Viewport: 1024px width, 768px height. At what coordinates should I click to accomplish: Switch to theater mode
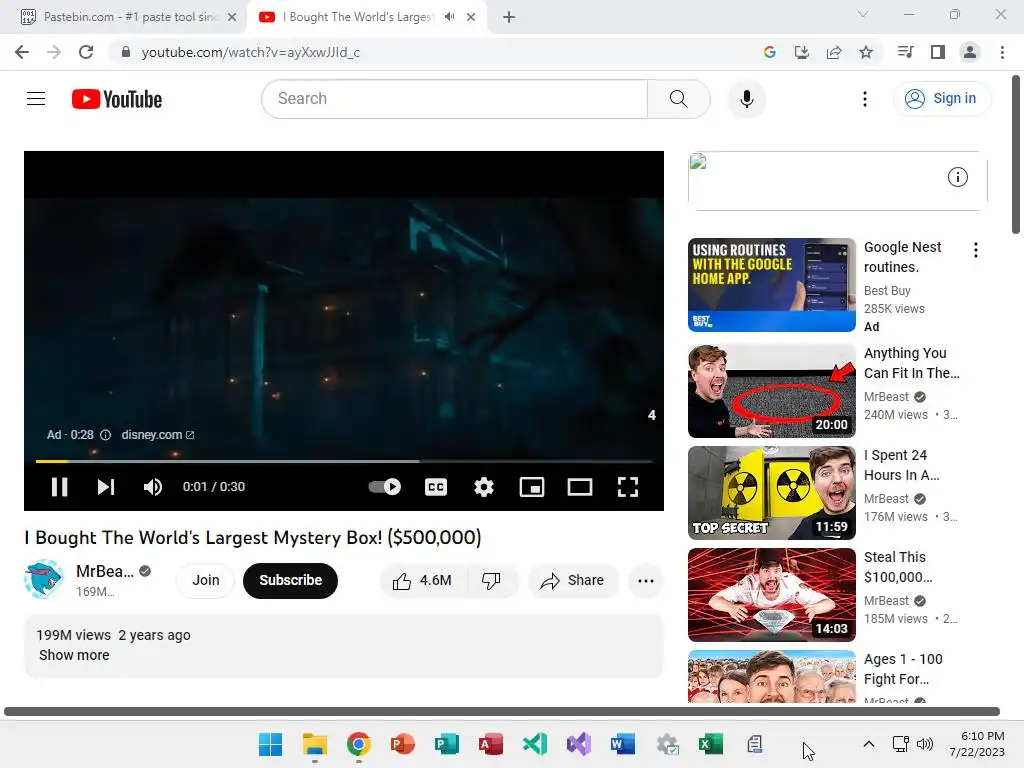click(580, 487)
